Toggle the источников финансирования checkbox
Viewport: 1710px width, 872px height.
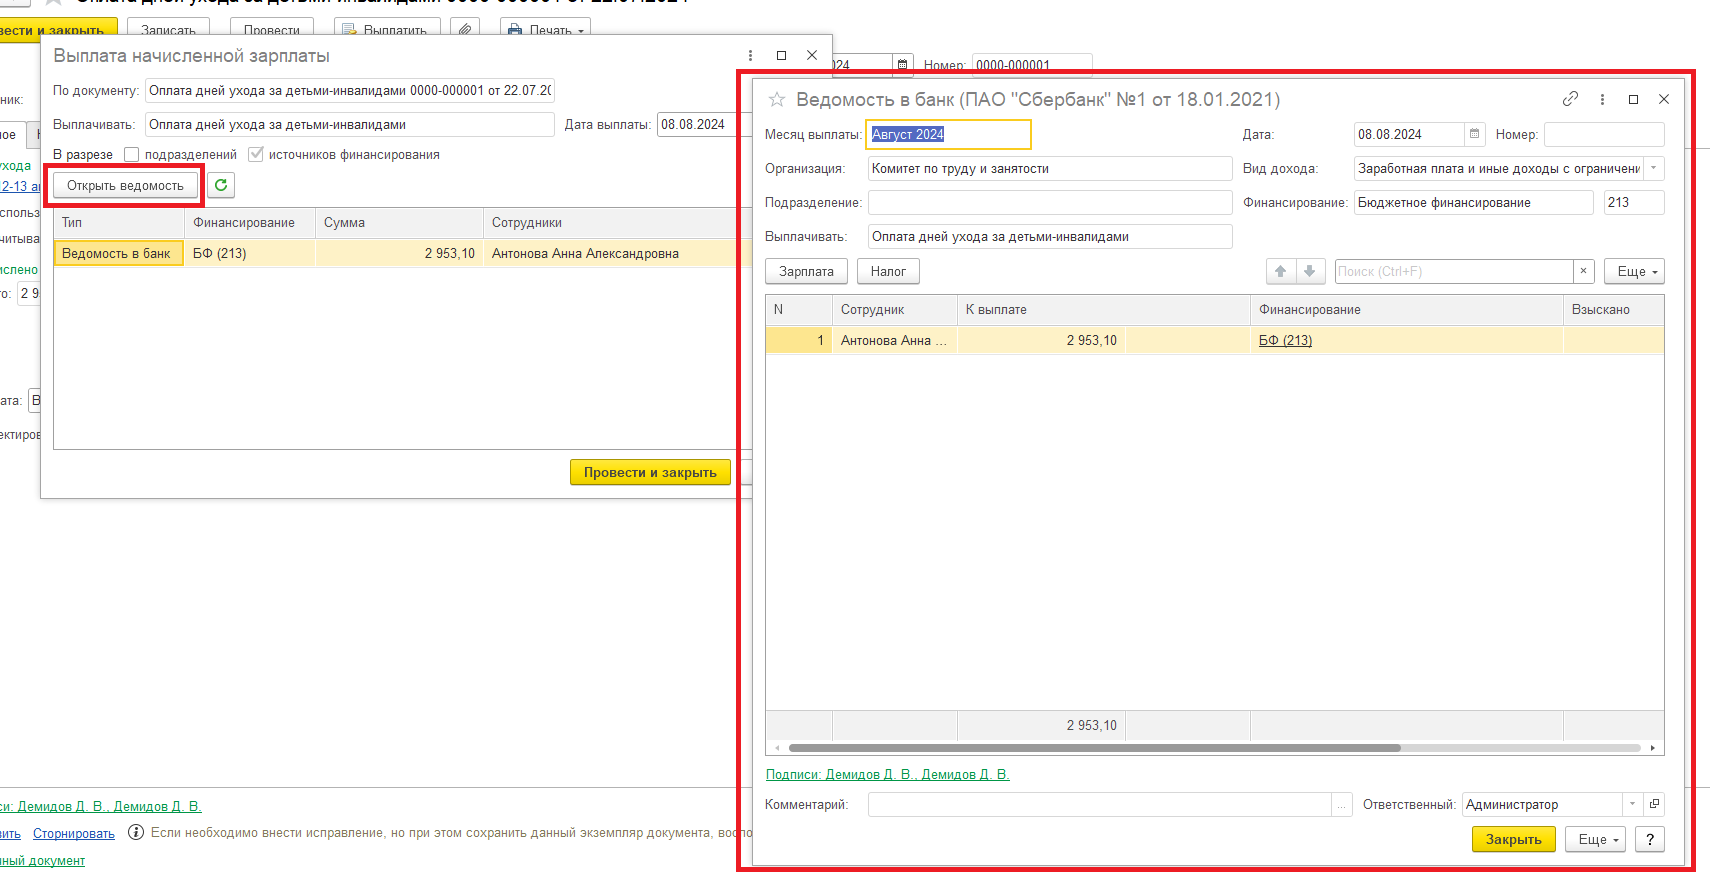pyautogui.click(x=255, y=154)
